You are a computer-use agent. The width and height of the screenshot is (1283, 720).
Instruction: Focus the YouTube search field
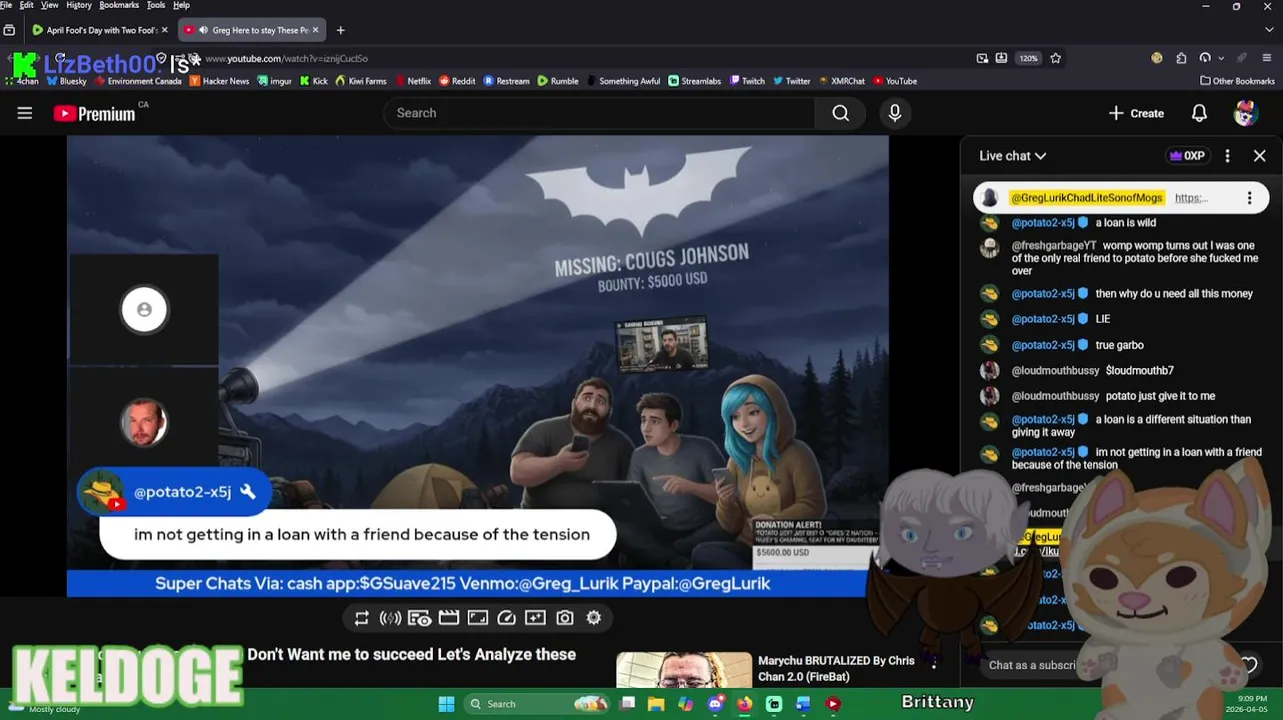click(598, 114)
